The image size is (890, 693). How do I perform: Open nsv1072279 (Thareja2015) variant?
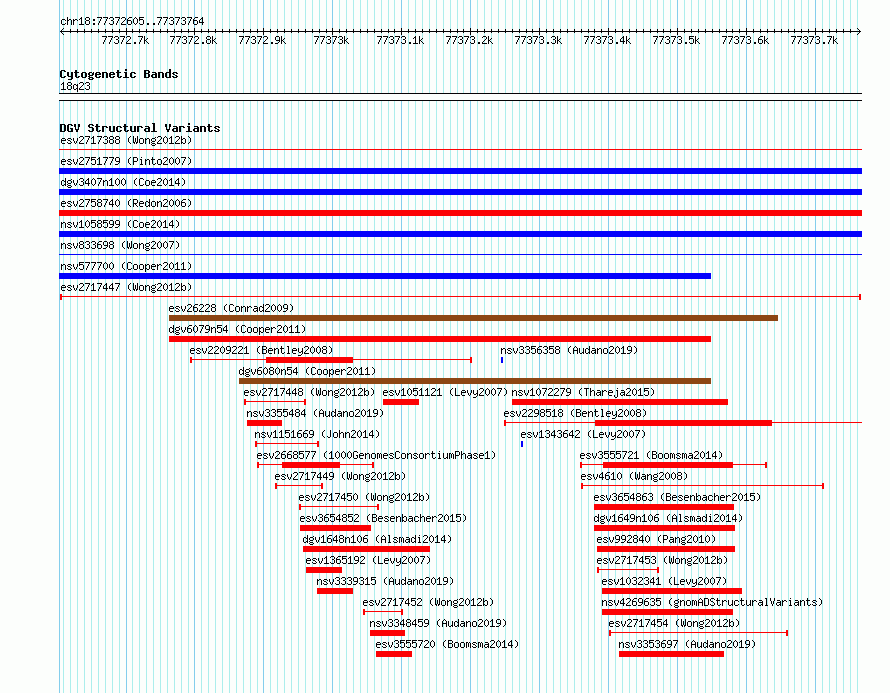[583, 392]
